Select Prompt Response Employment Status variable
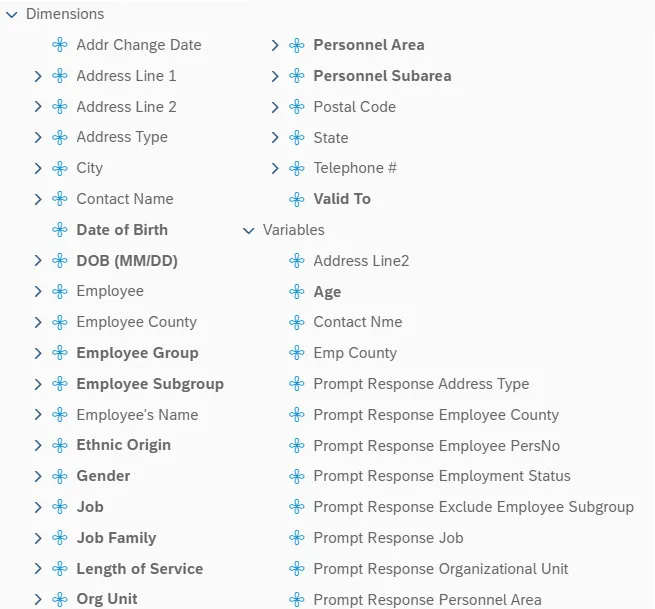The width and height of the screenshot is (655, 609). (x=441, y=476)
